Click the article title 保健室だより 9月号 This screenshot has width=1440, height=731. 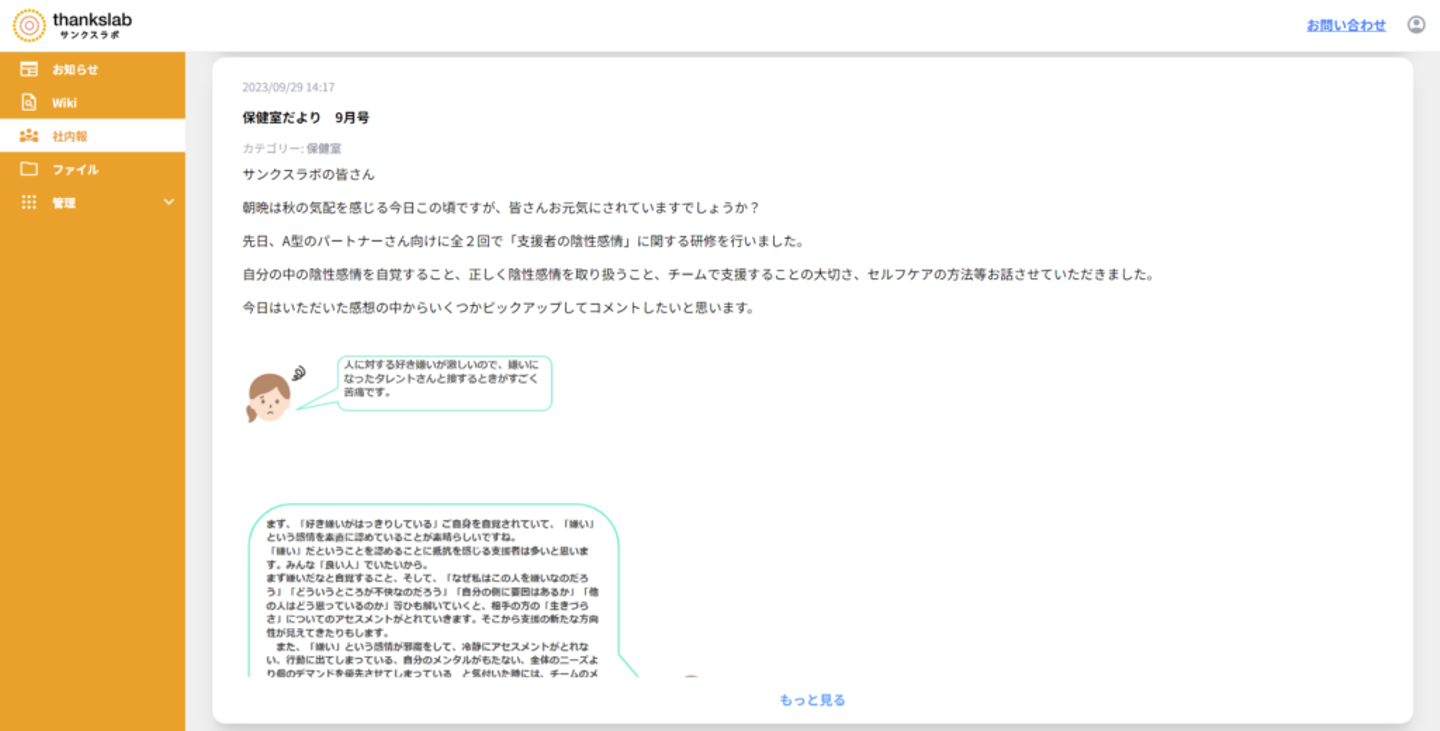tap(306, 118)
